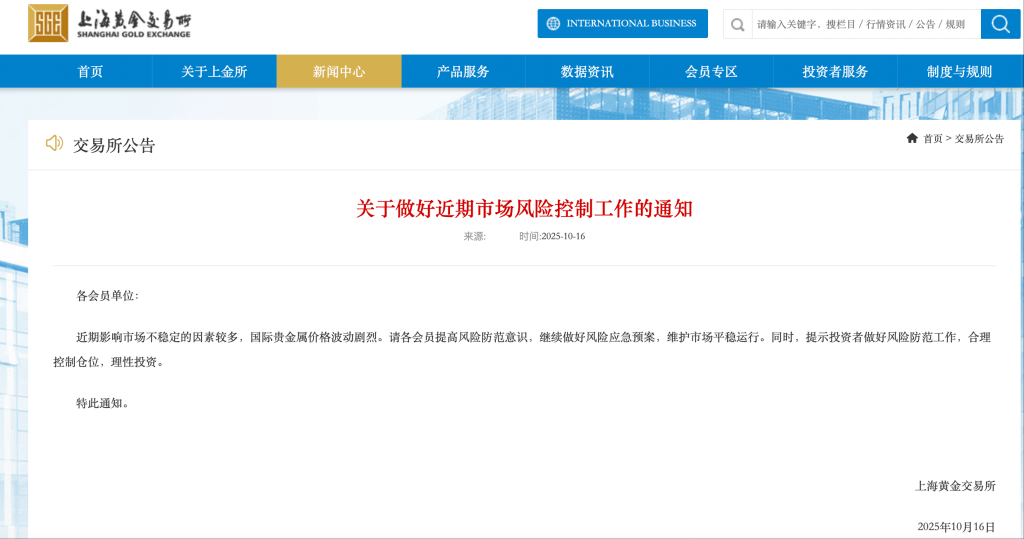The width and height of the screenshot is (1024, 539).
Task: Click the gray magnifier icon in search box
Action: 738,24
